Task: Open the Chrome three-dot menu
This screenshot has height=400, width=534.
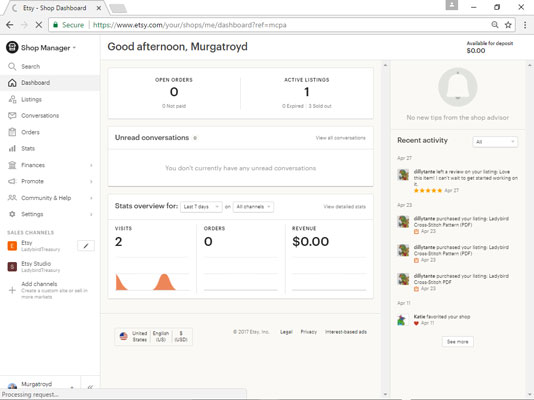Action: click(x=525, y=25)
